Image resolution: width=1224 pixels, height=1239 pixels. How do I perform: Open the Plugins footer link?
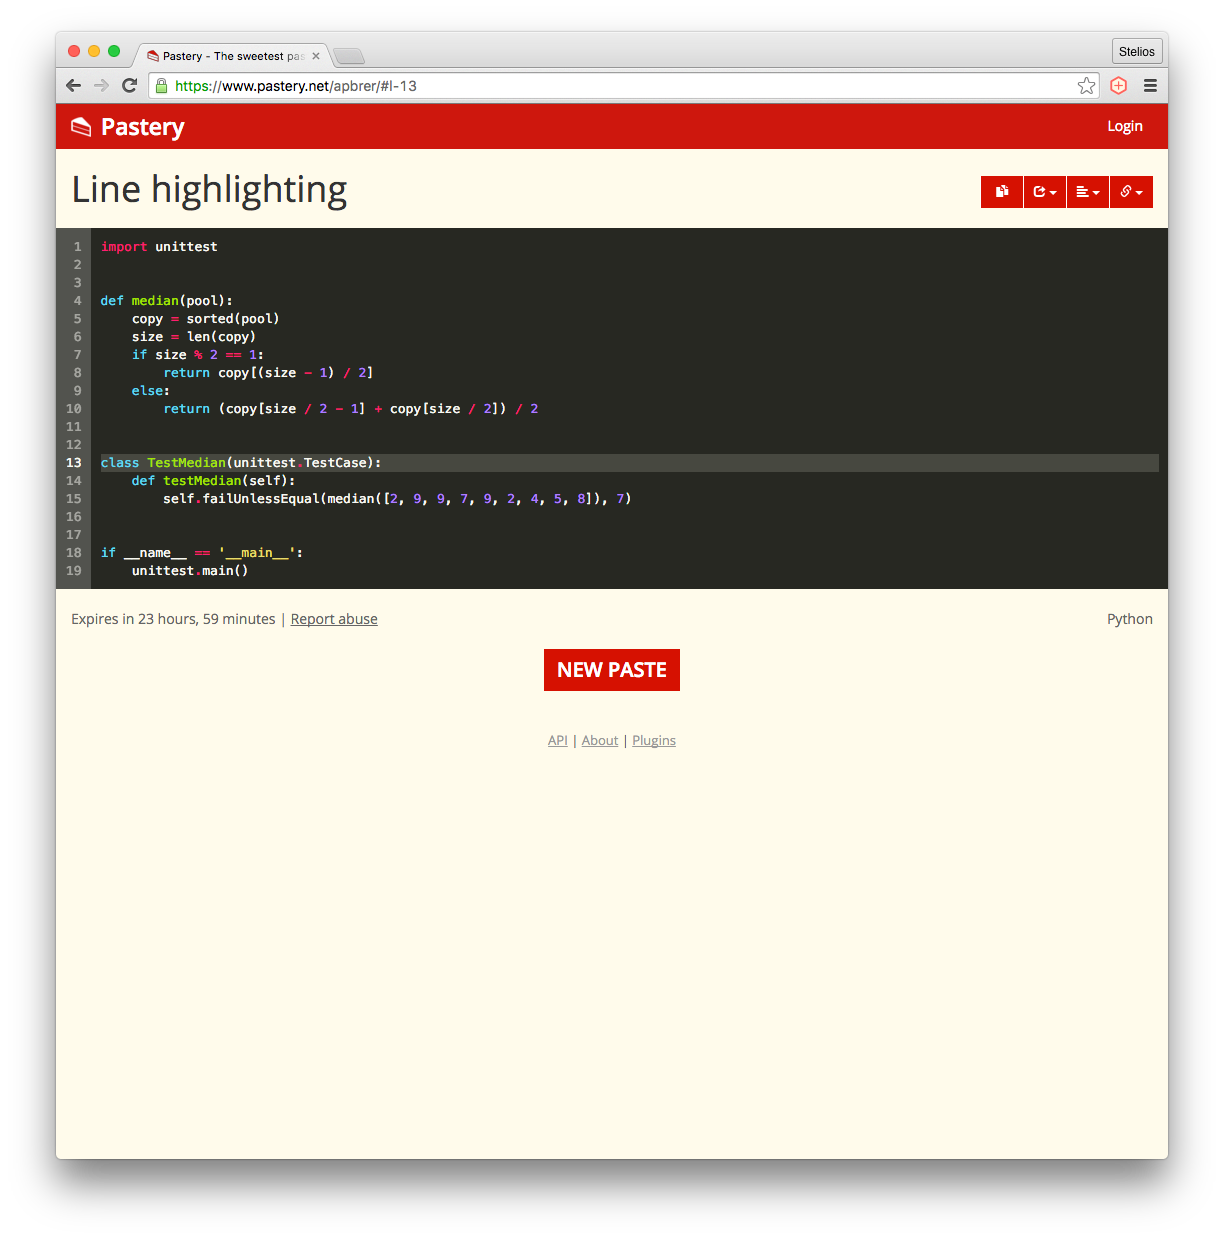[654, 740]
